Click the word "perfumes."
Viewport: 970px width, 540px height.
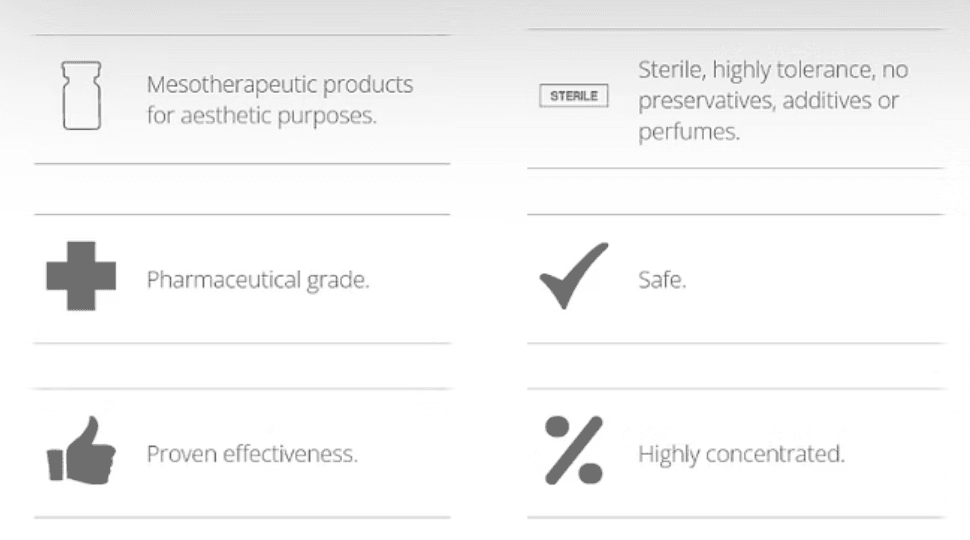(x=689, y=131)
